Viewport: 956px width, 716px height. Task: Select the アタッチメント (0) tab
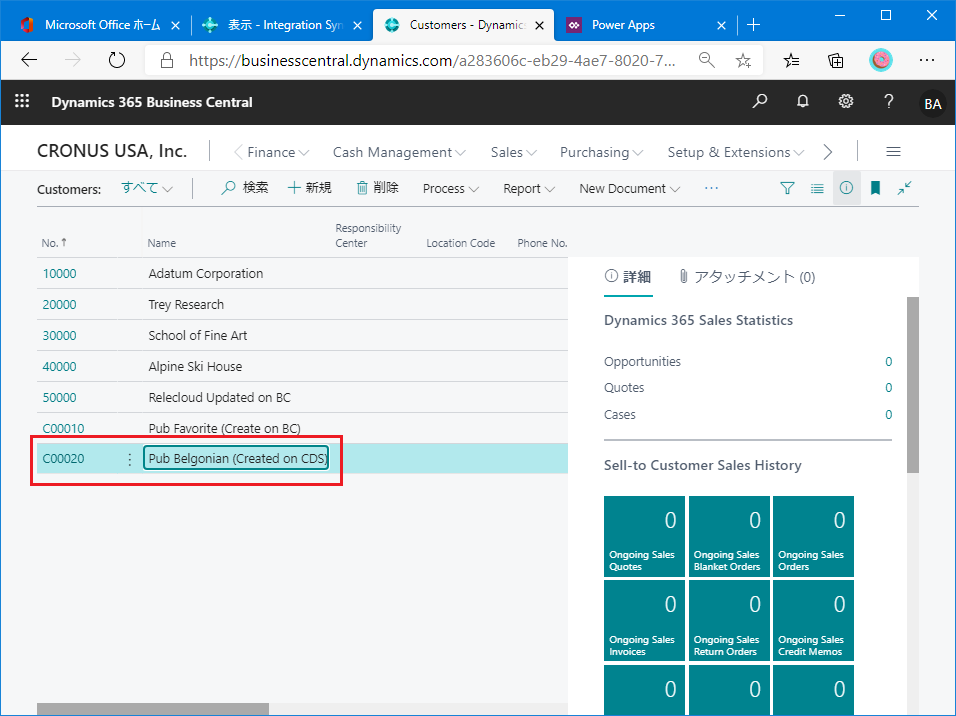(747, 277)
